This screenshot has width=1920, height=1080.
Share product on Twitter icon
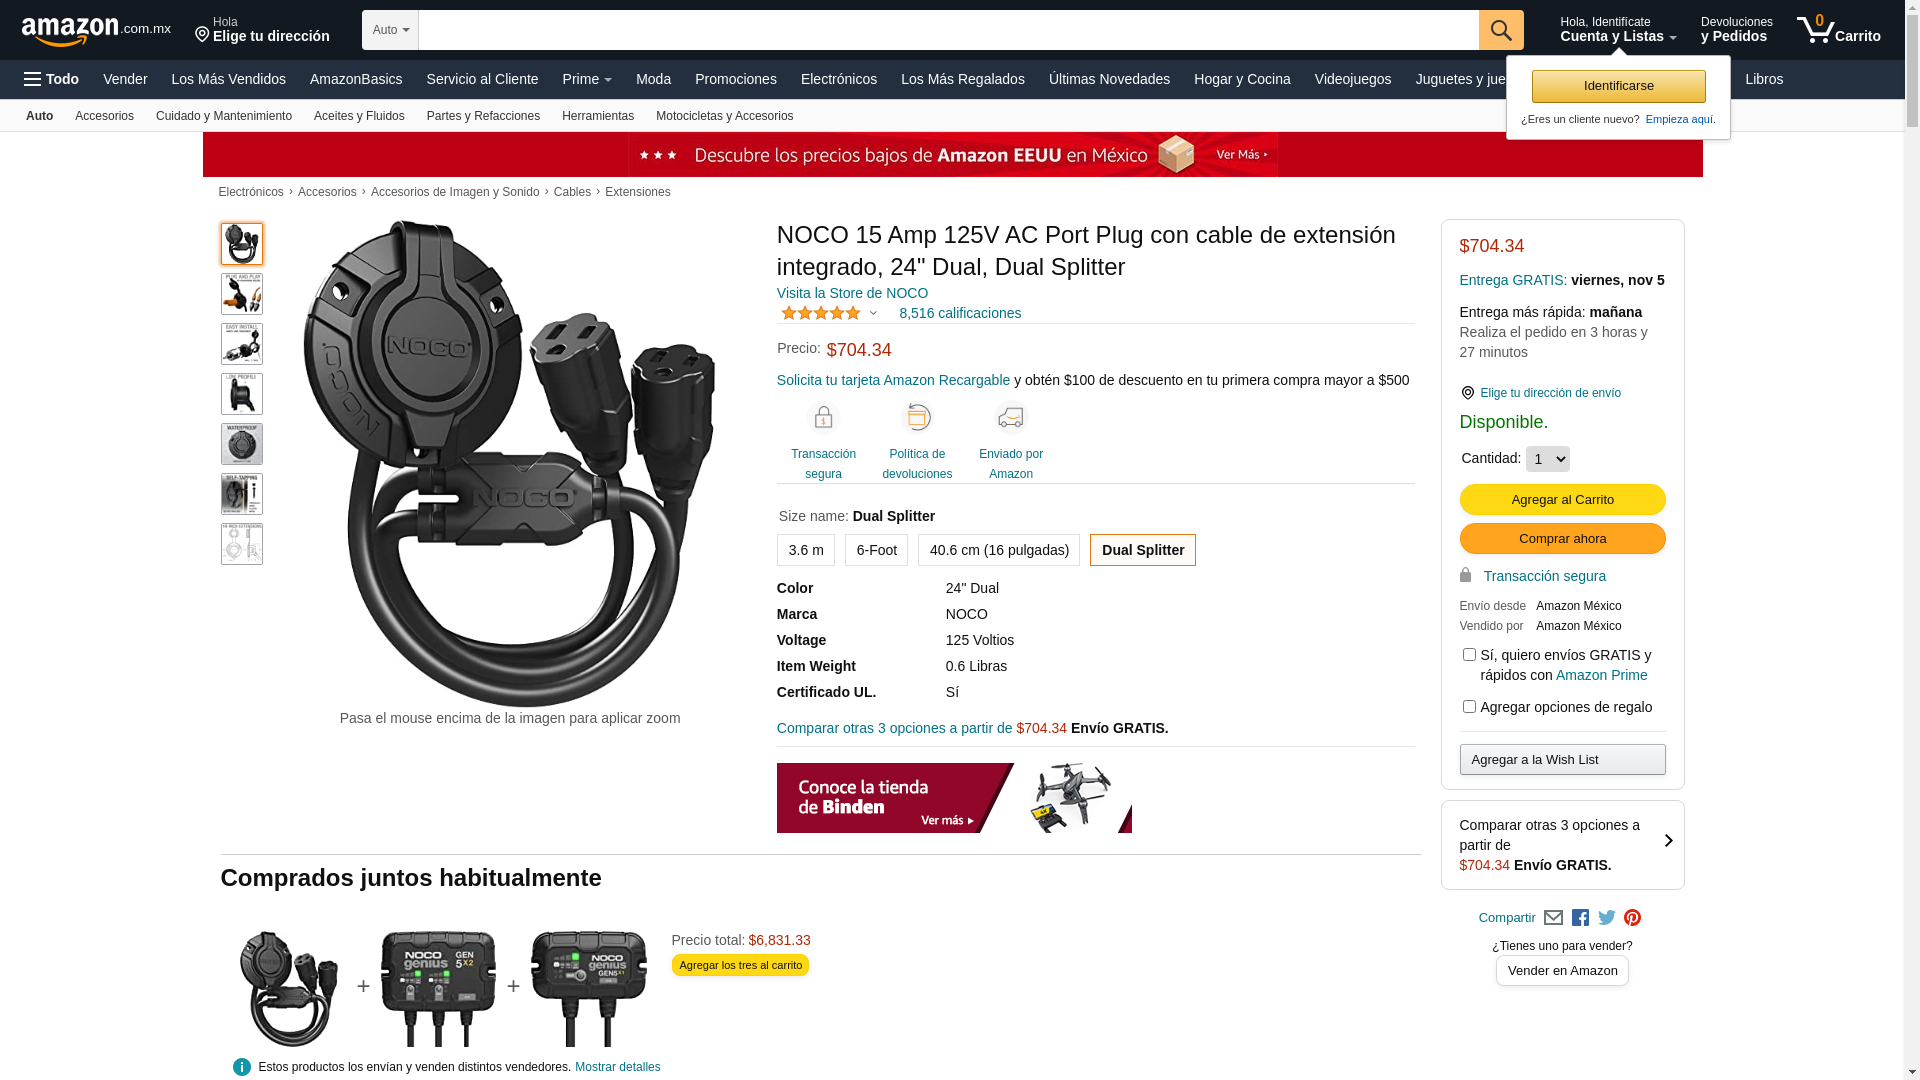(x=1607, y=918)
